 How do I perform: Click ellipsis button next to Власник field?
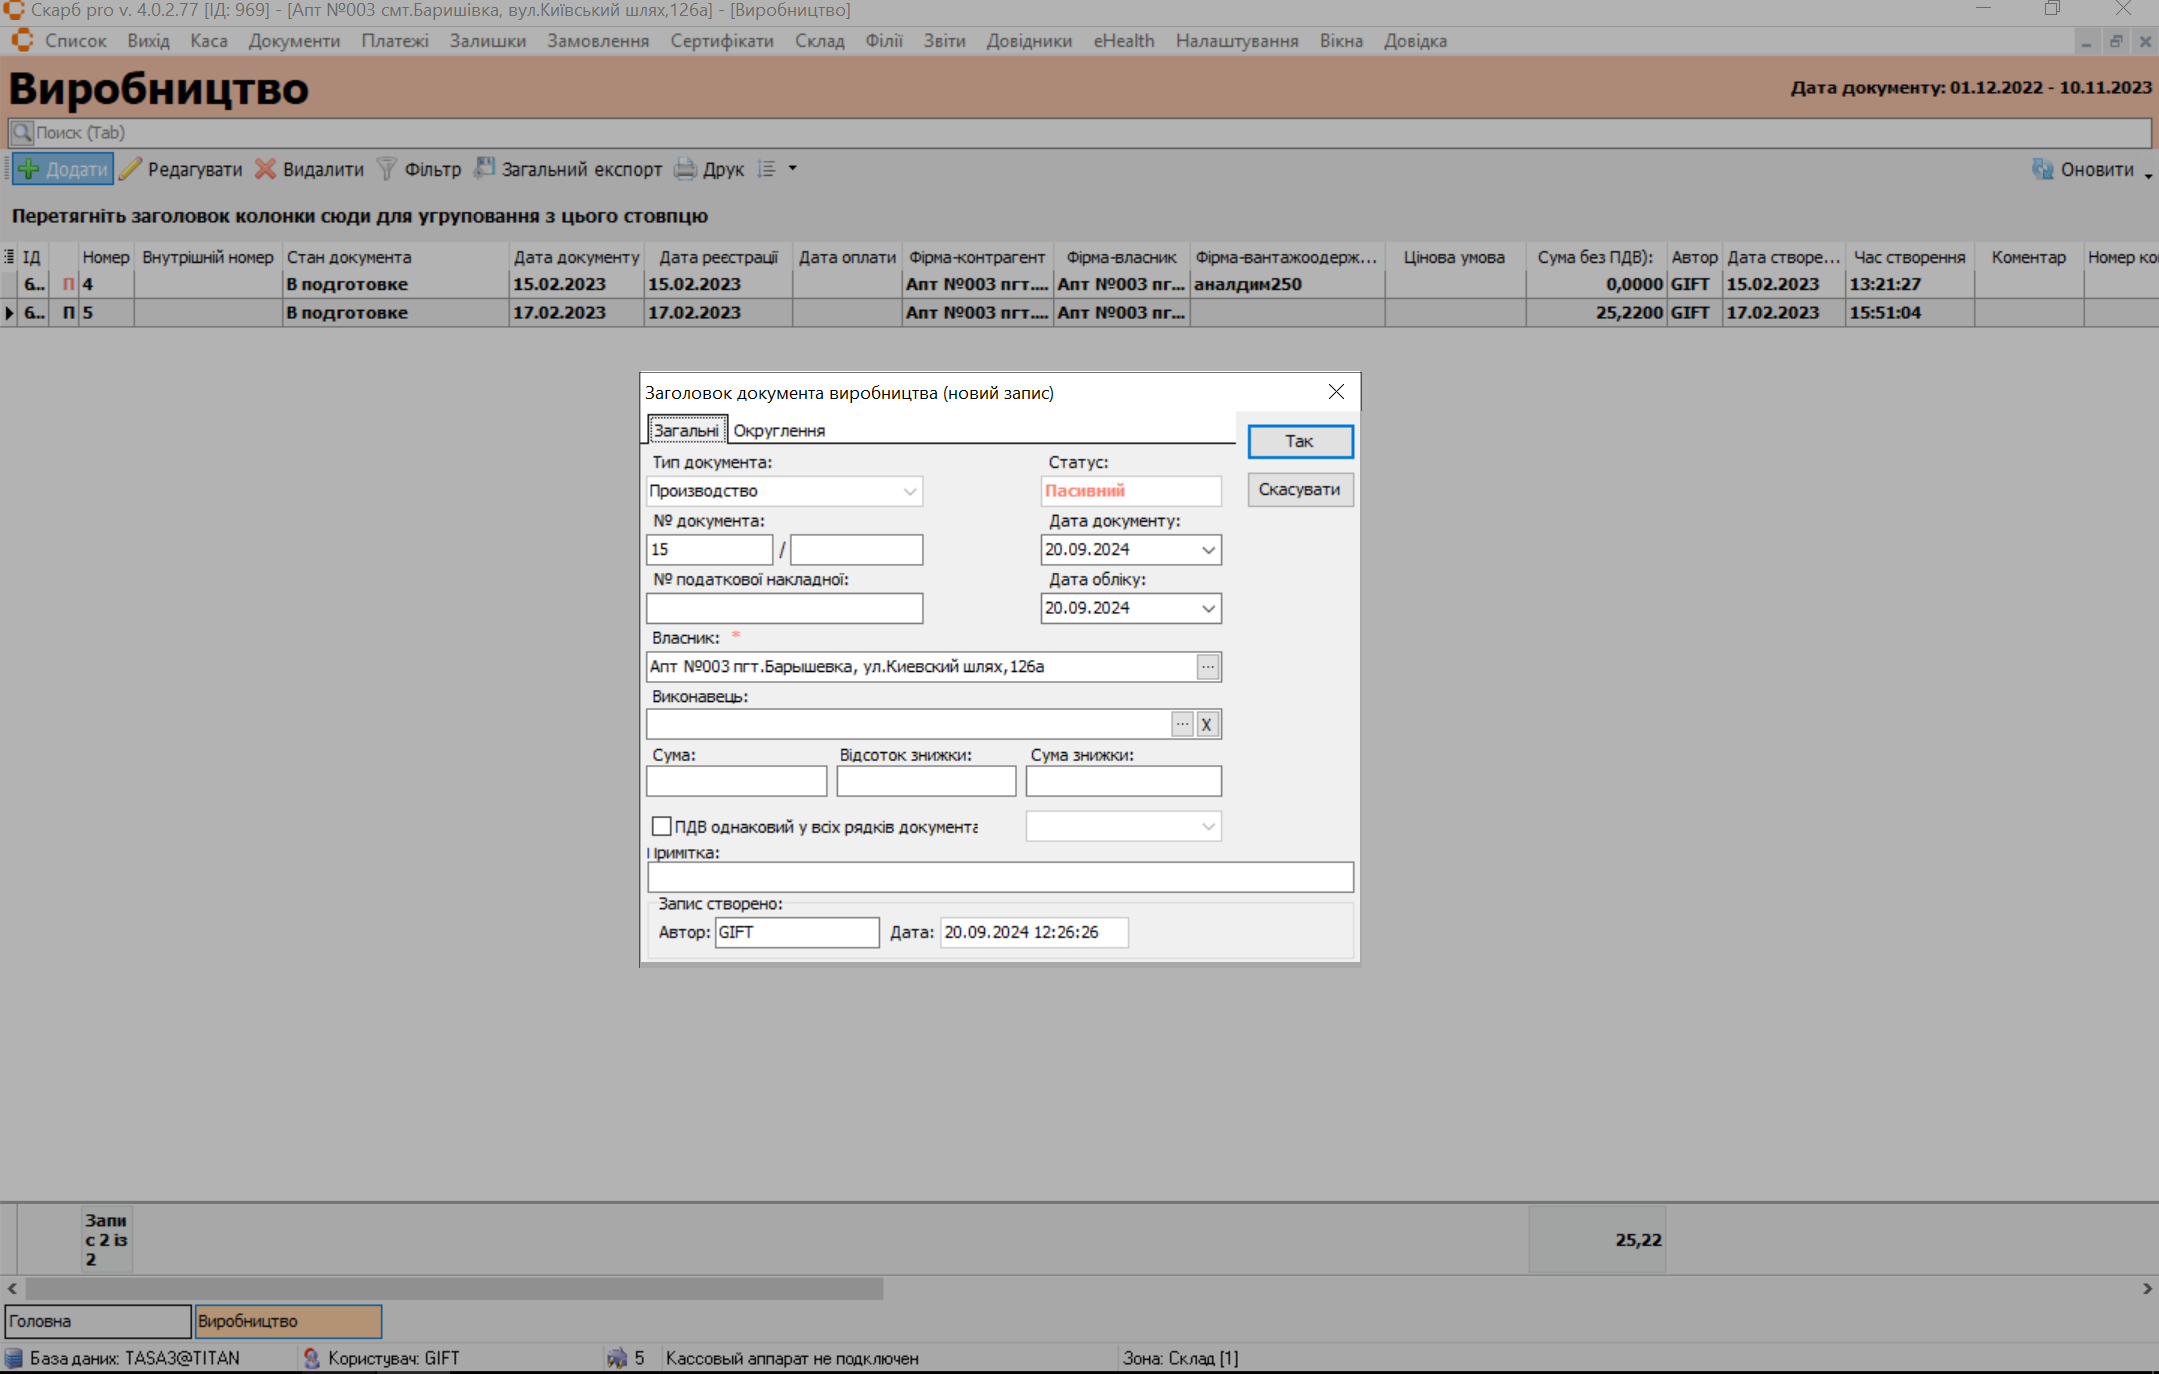click(x=1208, y=666)
